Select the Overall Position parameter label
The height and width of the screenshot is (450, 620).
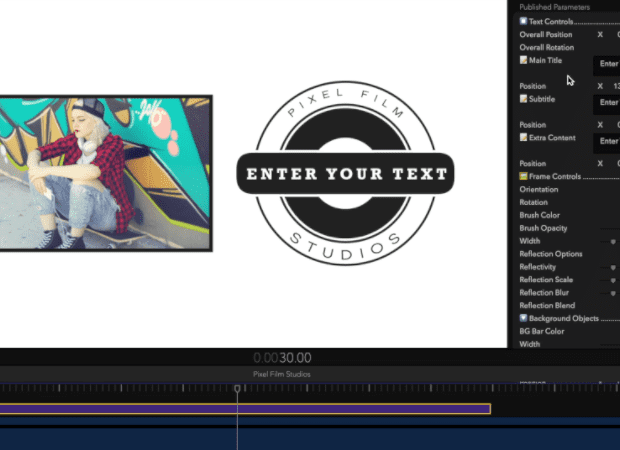click(x=546, y=35)
